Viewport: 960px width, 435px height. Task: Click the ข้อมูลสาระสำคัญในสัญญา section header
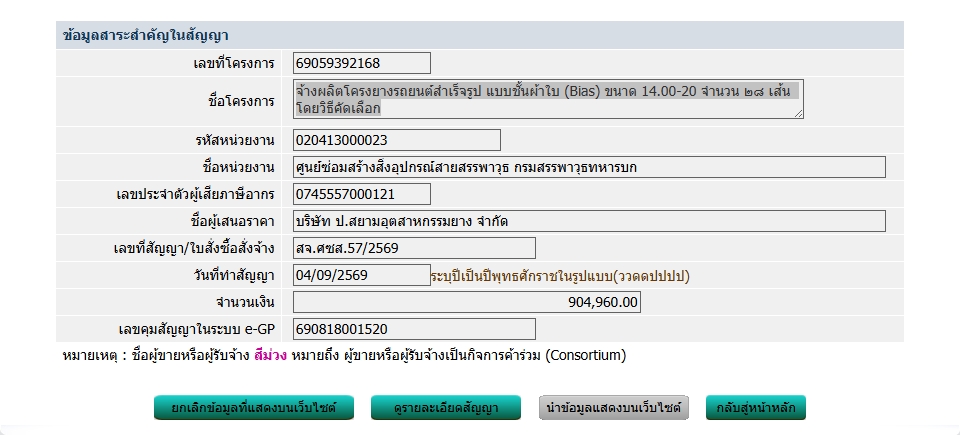(x=479, y=36)
